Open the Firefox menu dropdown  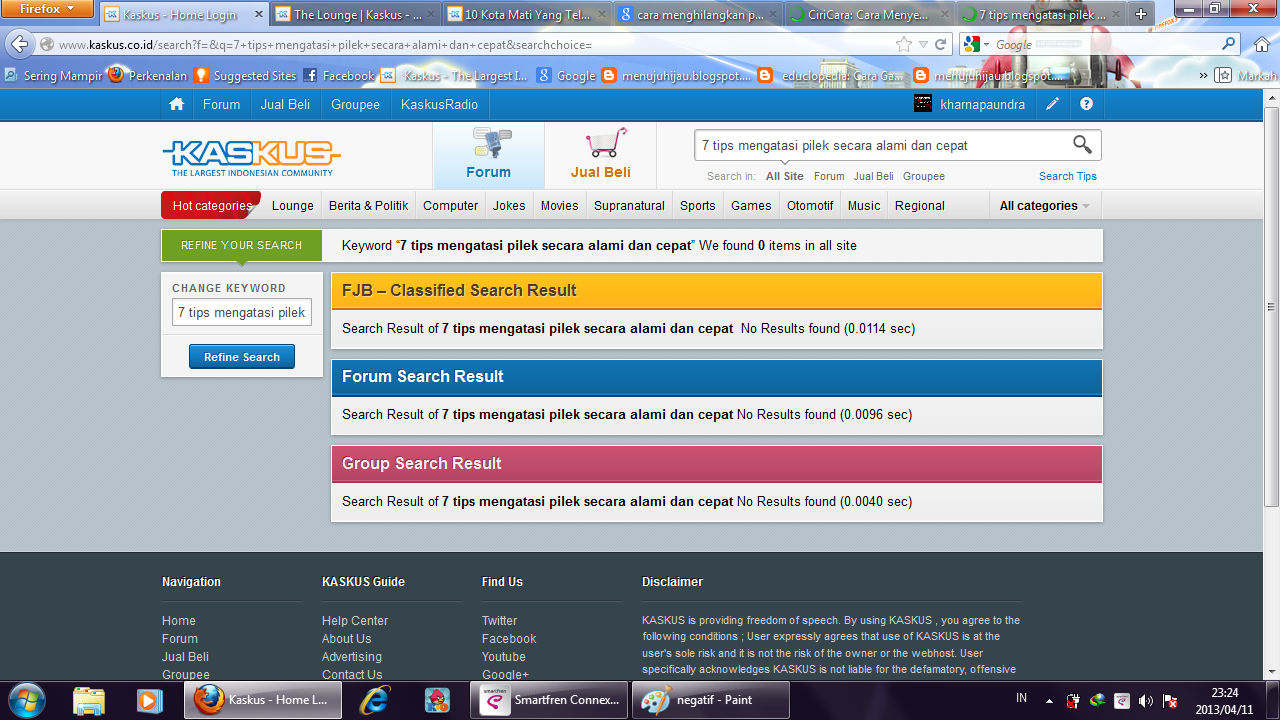(x=47, y=8)
